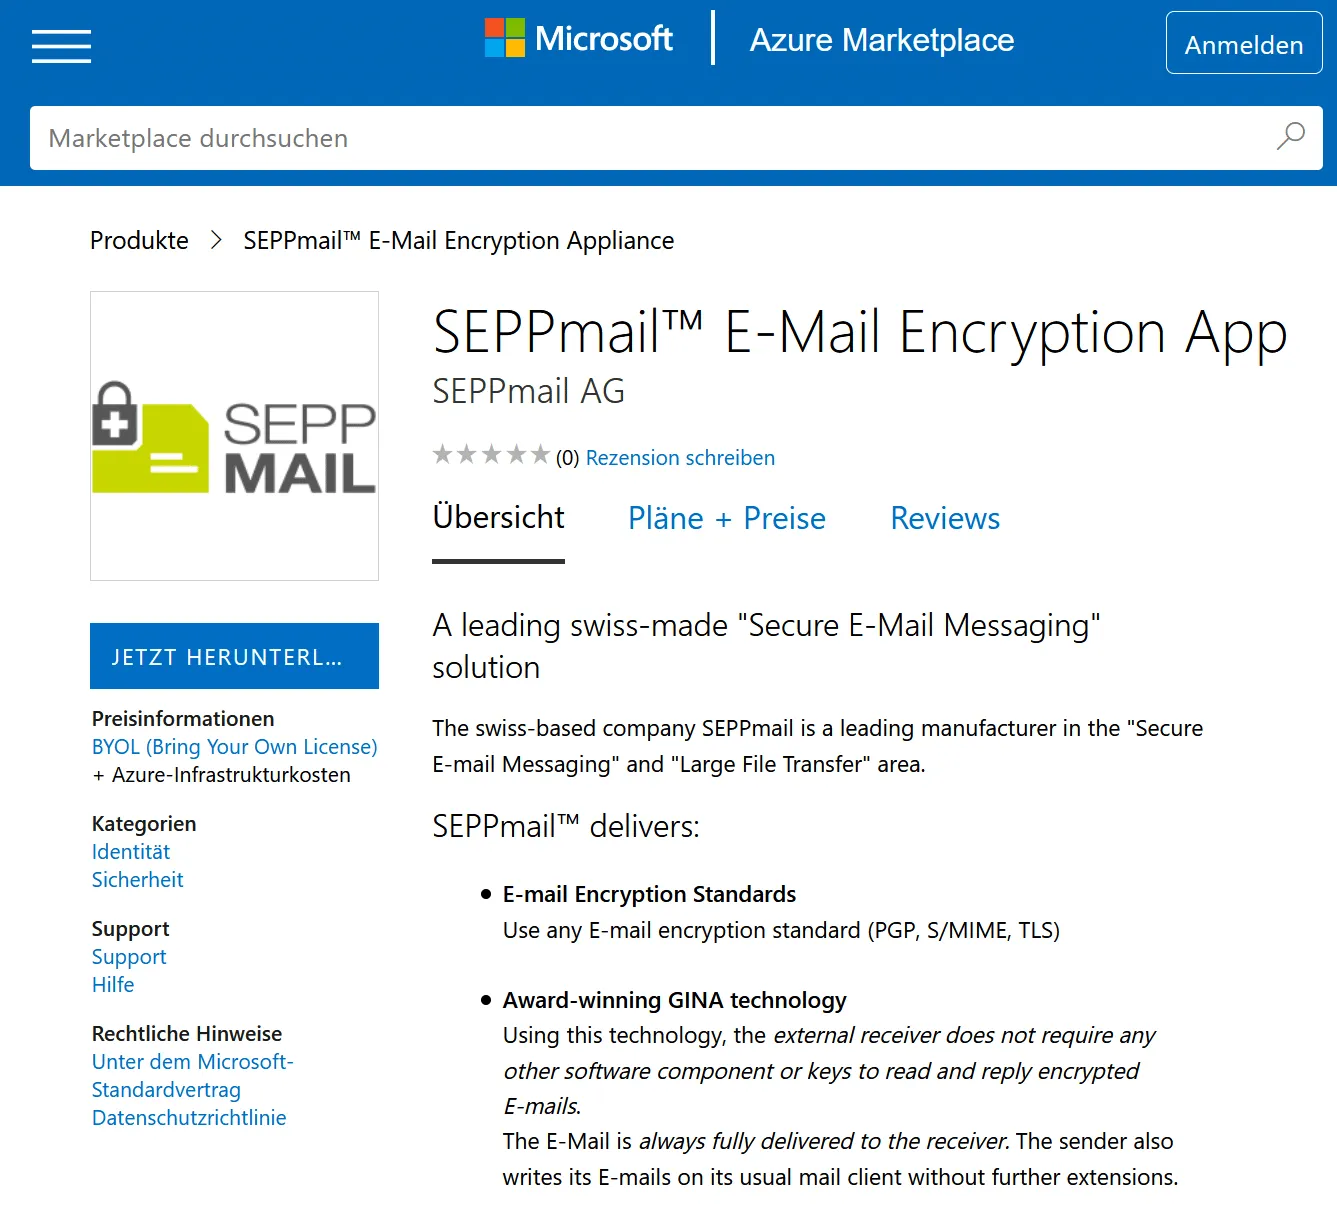
Task: Open the Pläne + Preise tab
Action: point(726,518)
